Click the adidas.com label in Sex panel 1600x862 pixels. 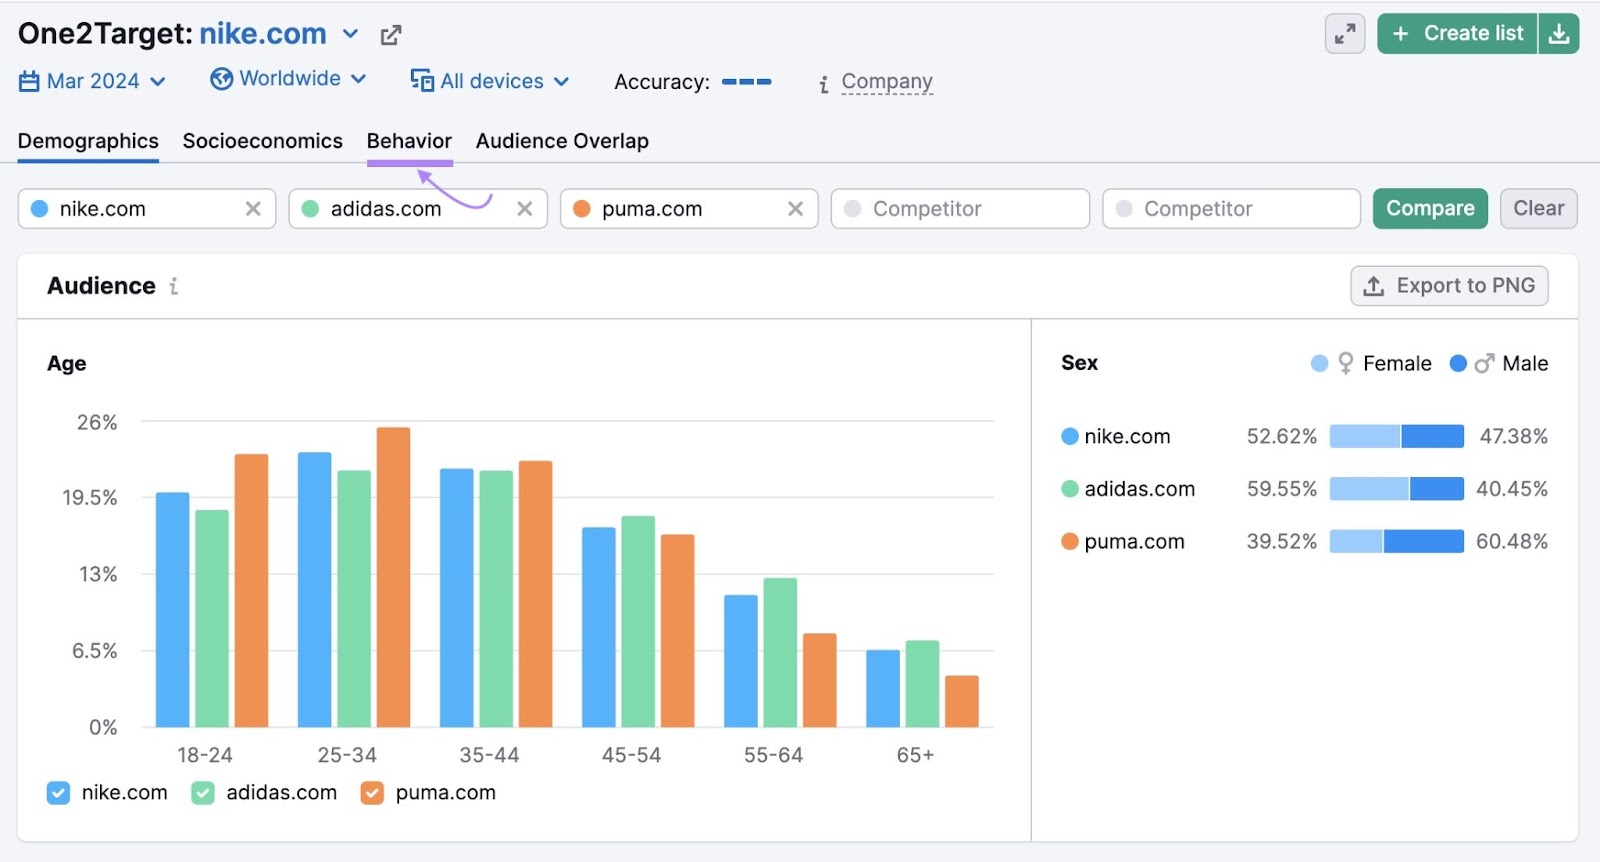pyautogui.click(x=1139, y=489)
